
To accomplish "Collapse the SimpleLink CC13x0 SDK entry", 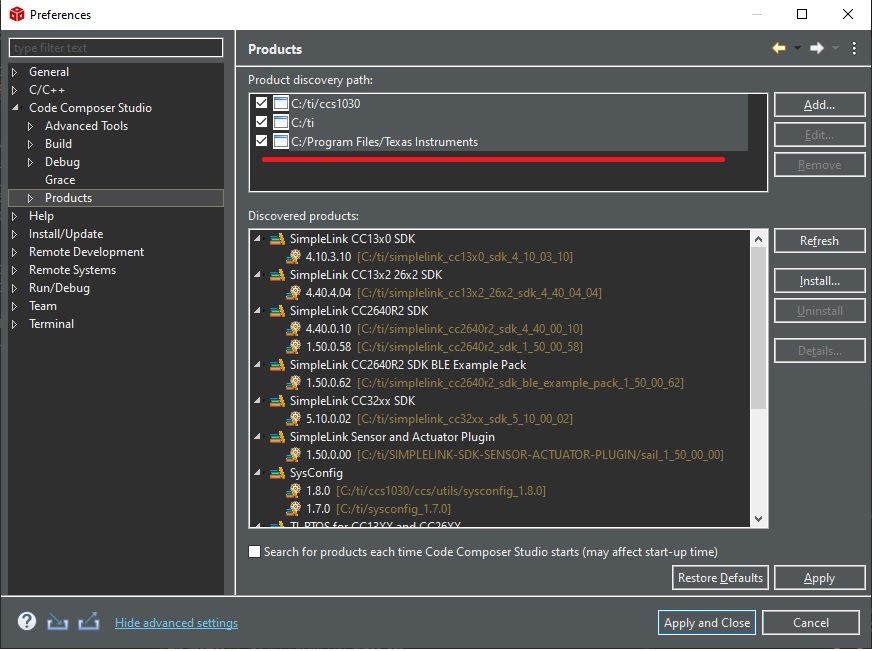I will click(x=257, y=238).
